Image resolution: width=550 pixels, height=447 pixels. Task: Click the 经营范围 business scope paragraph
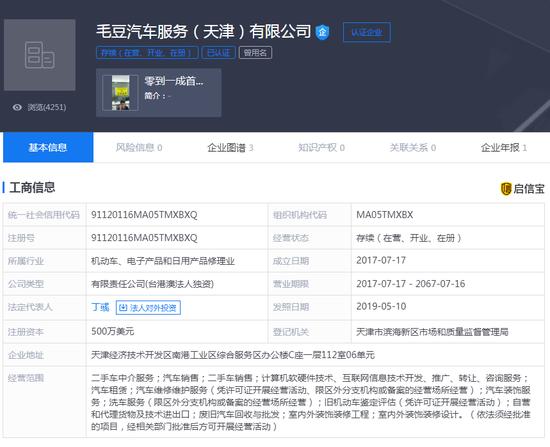click(311, 402)
